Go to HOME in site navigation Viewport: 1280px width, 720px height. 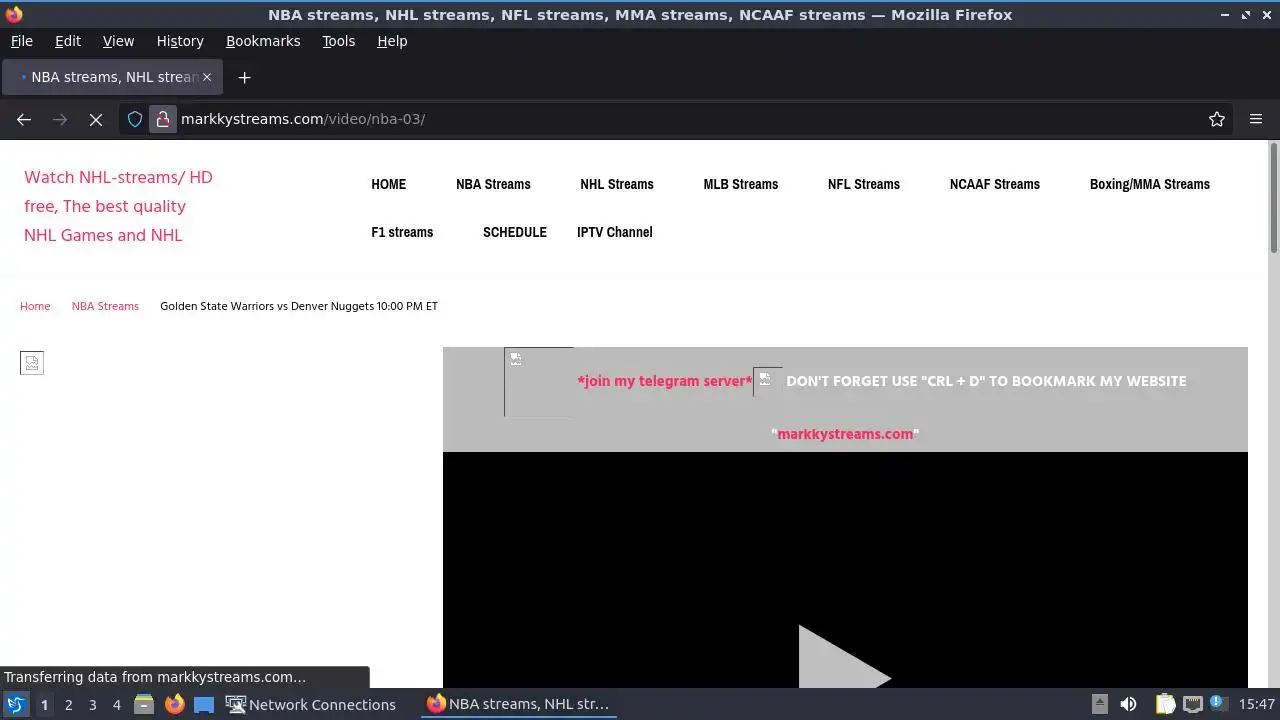coord(388,184)
